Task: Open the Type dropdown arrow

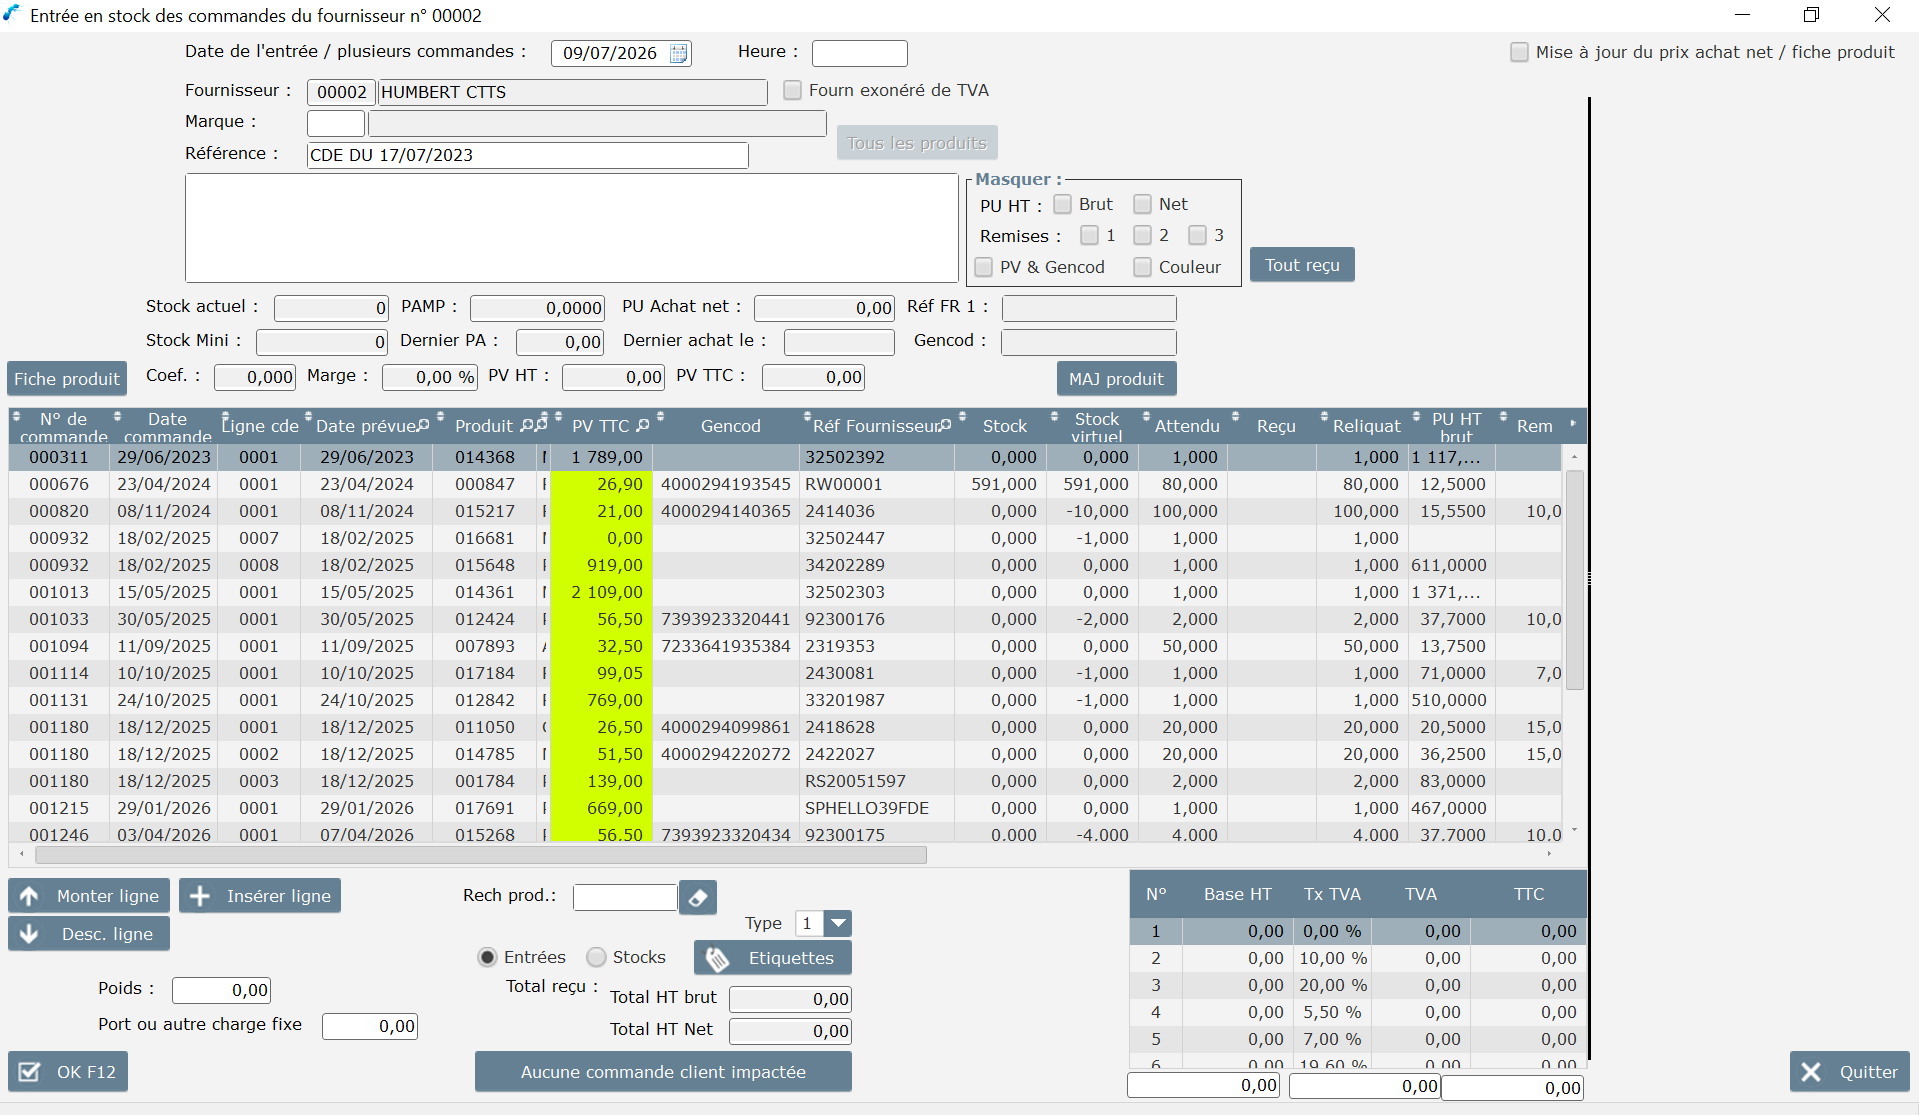Action: (838, 923)
